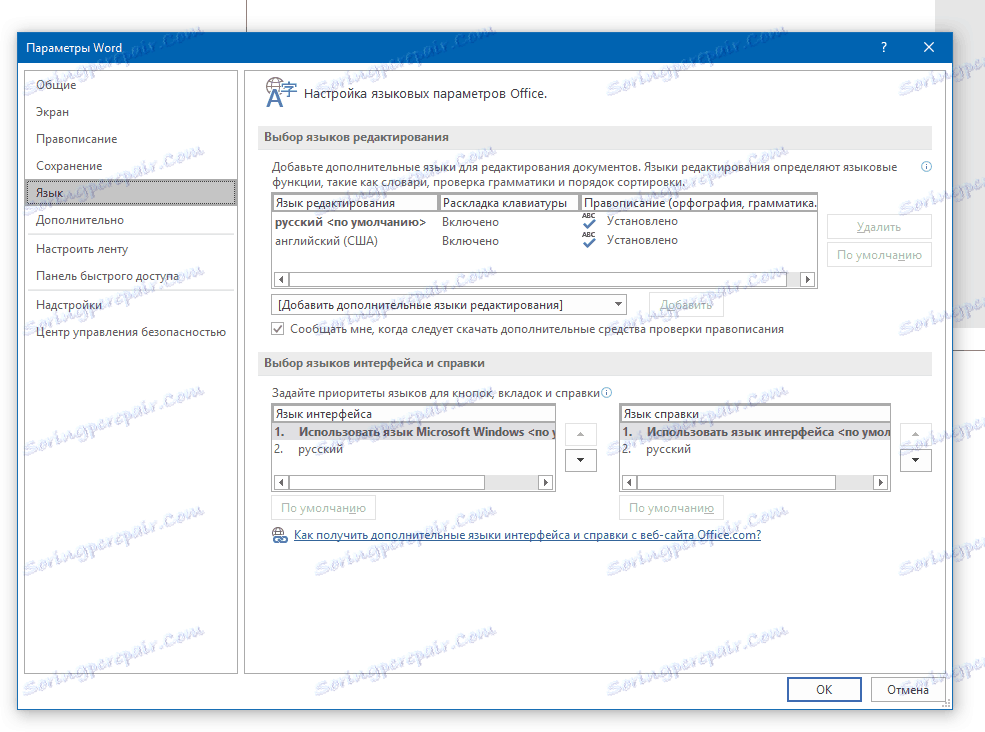The image size is (985, 732).
Task: Open the Дополнительно settings category
Action: coord(131,220)
